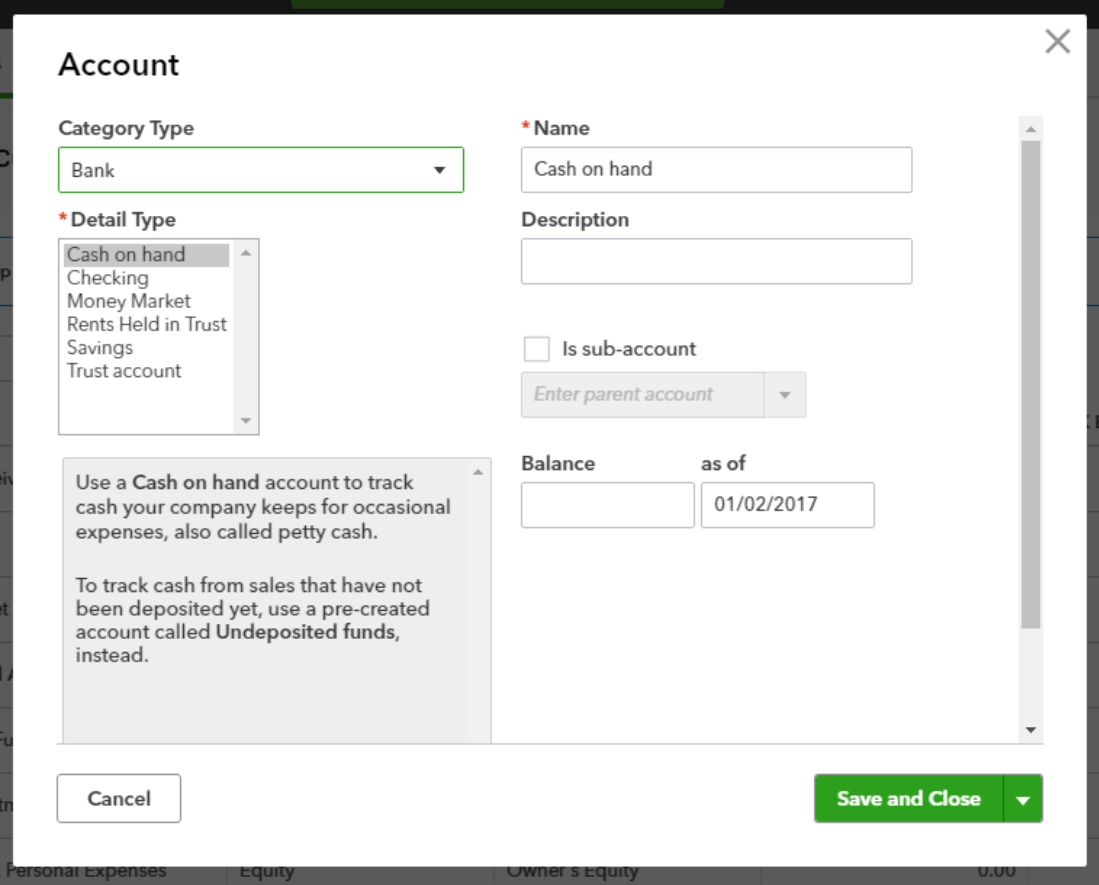The height and width of the screenshot is (885, 1099).
Task: Select Savings detail type
Action: click(99, 347)
